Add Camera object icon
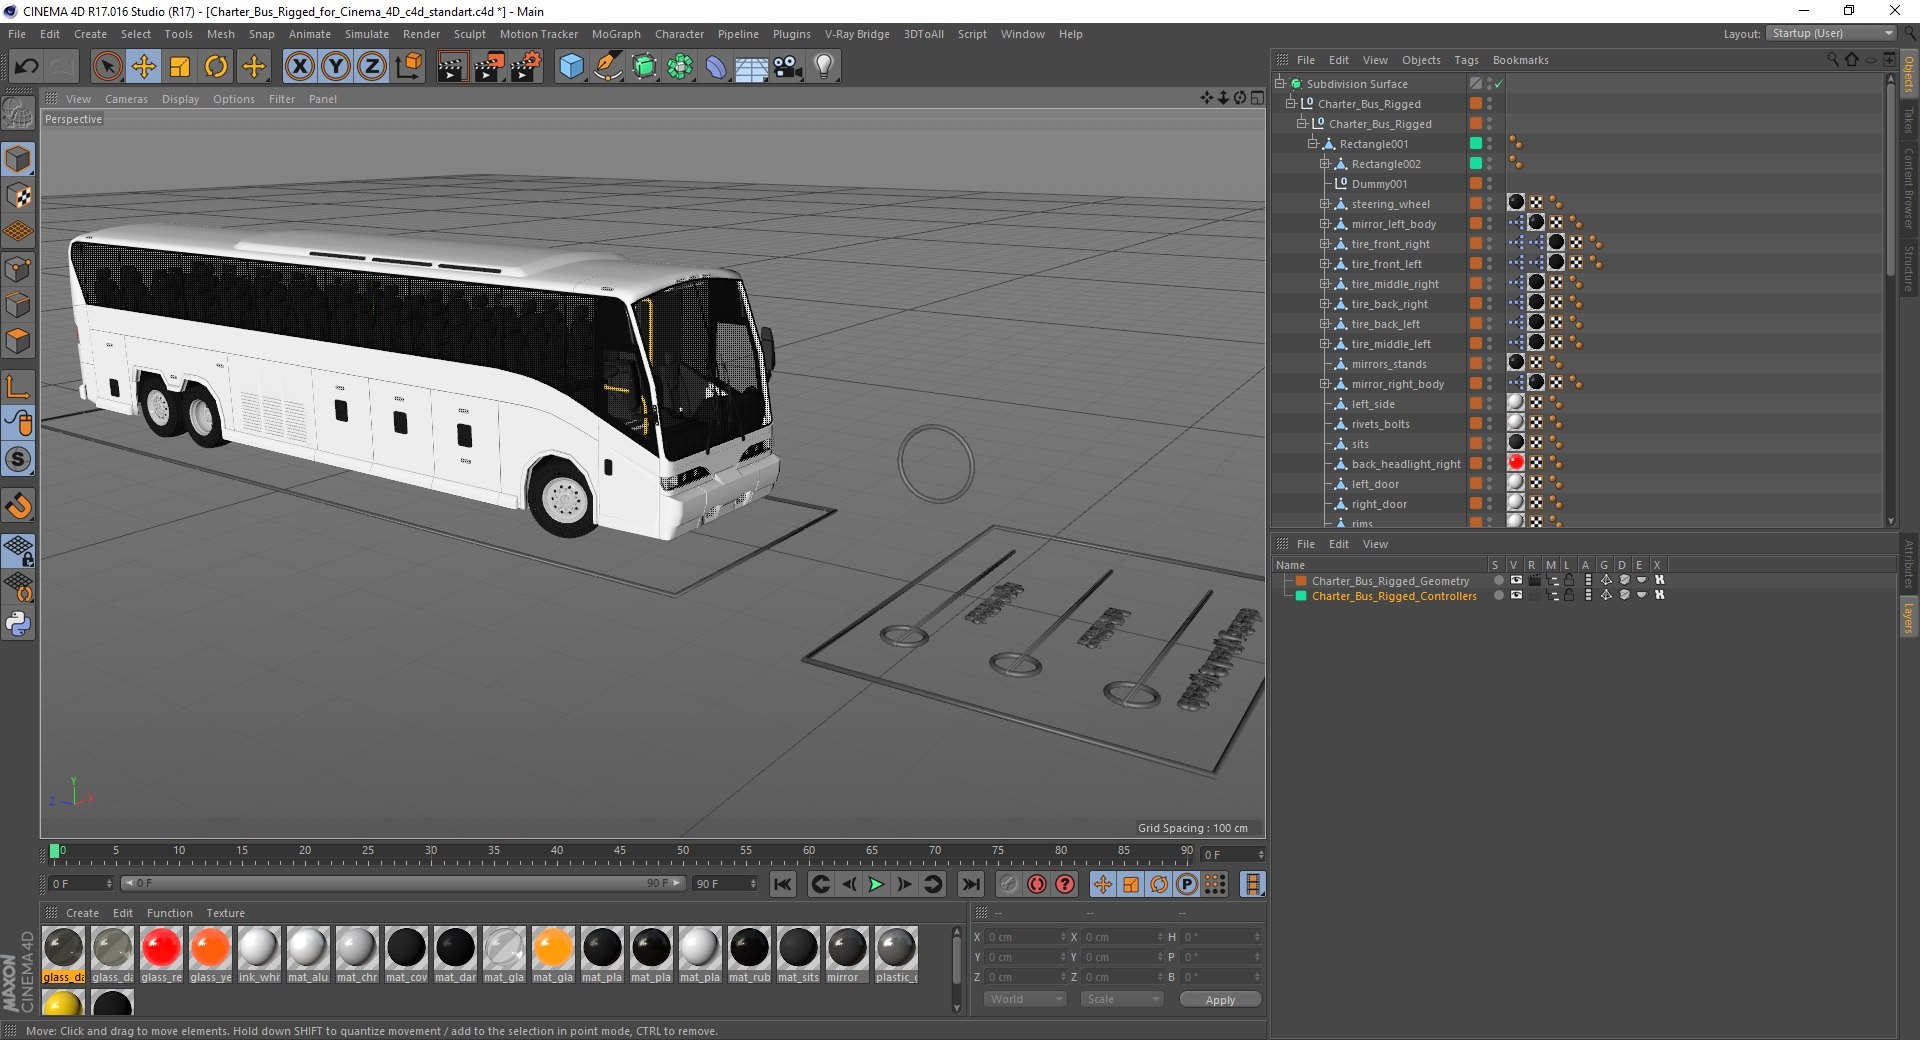The width and height of the screenshot is (1920, 1040). point(788,67)
